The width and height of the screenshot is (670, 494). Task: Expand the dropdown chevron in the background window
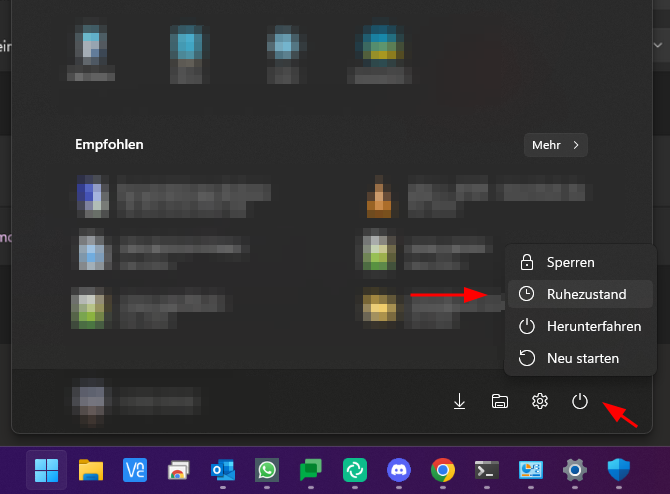tap(658, 45)
